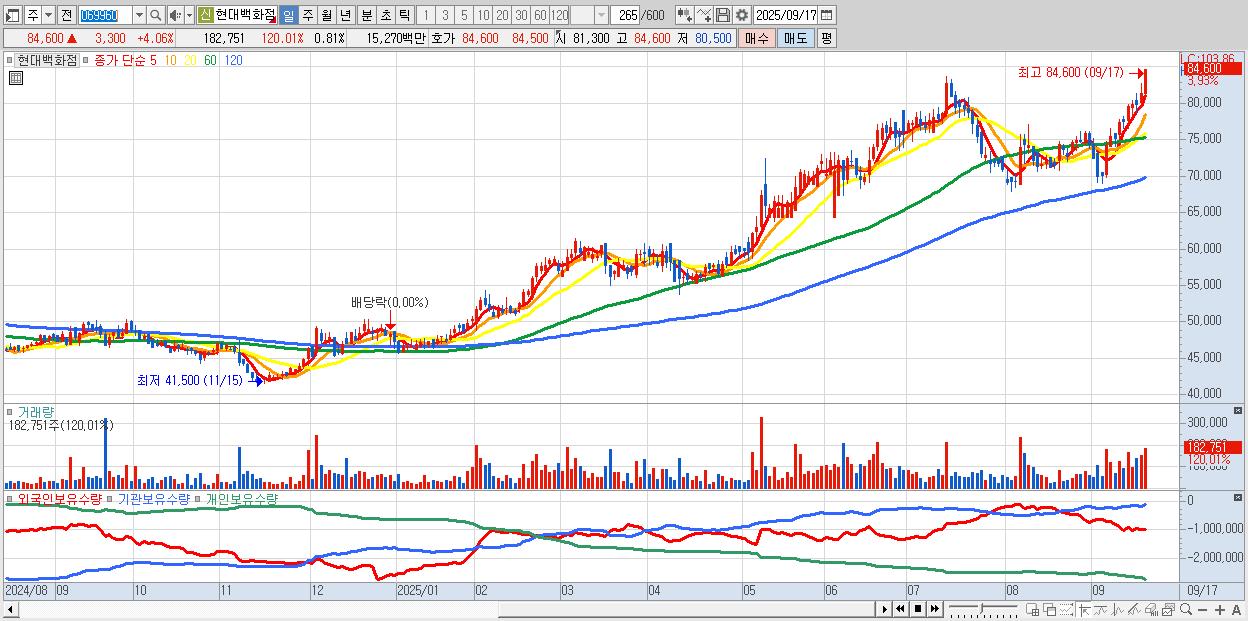Click the plus zoom-in icon
The height and width of the screenshot is (621, 1248).
[1220, 609]
